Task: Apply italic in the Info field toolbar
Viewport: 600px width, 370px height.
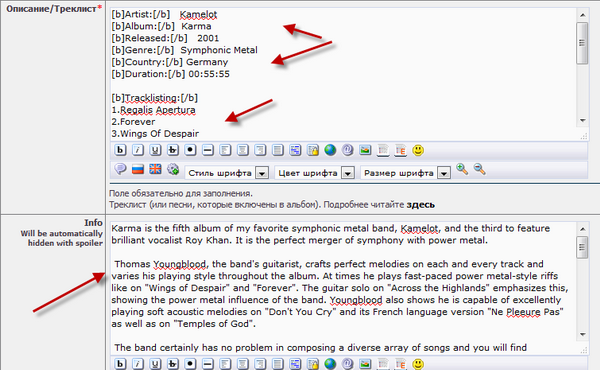Action: [138, 363]
